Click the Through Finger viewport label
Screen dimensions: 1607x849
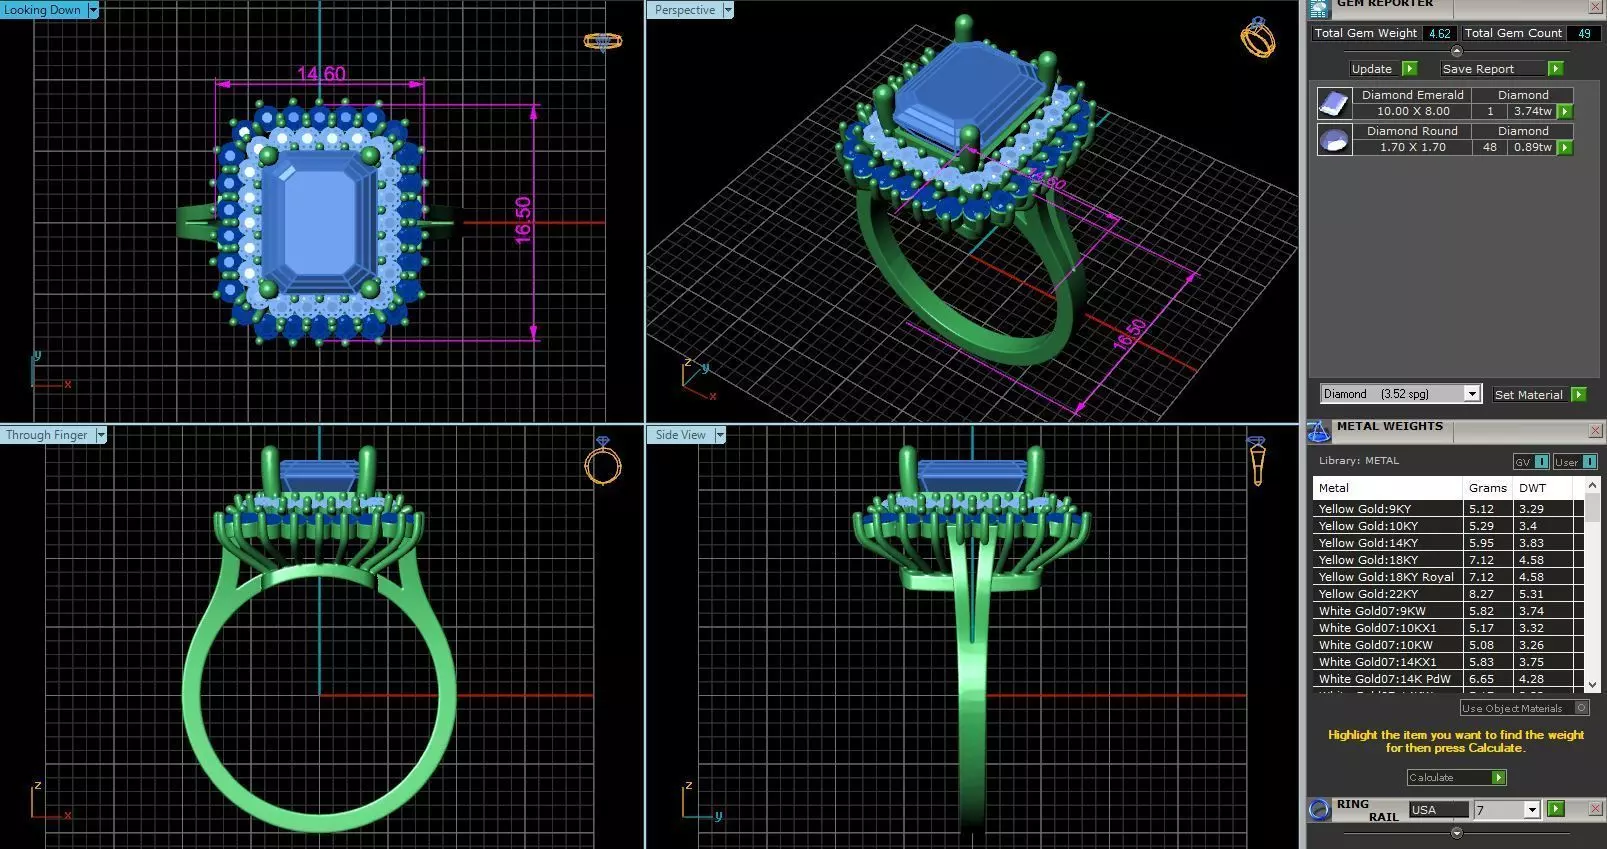tap(47, 435)
